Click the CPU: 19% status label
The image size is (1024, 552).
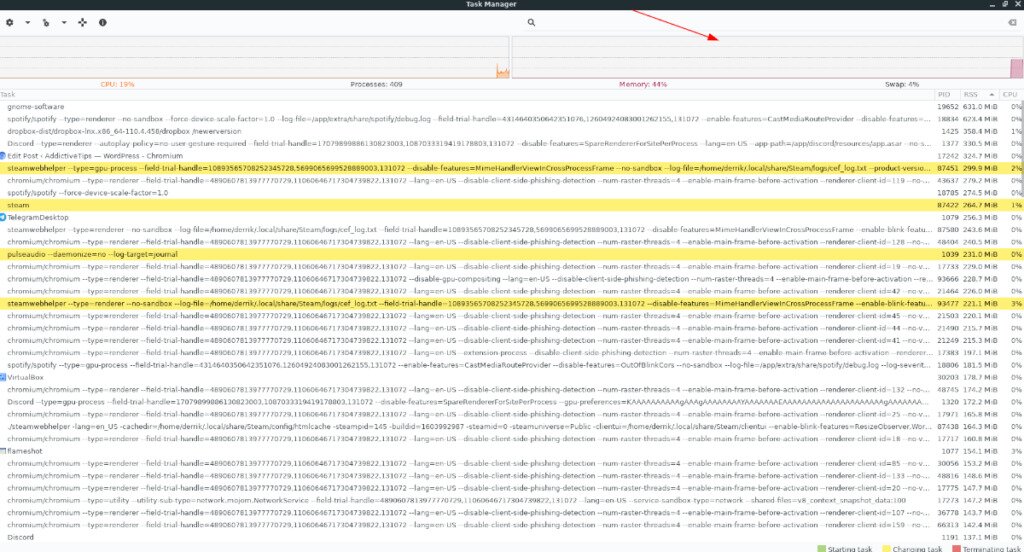click(118, 84)
